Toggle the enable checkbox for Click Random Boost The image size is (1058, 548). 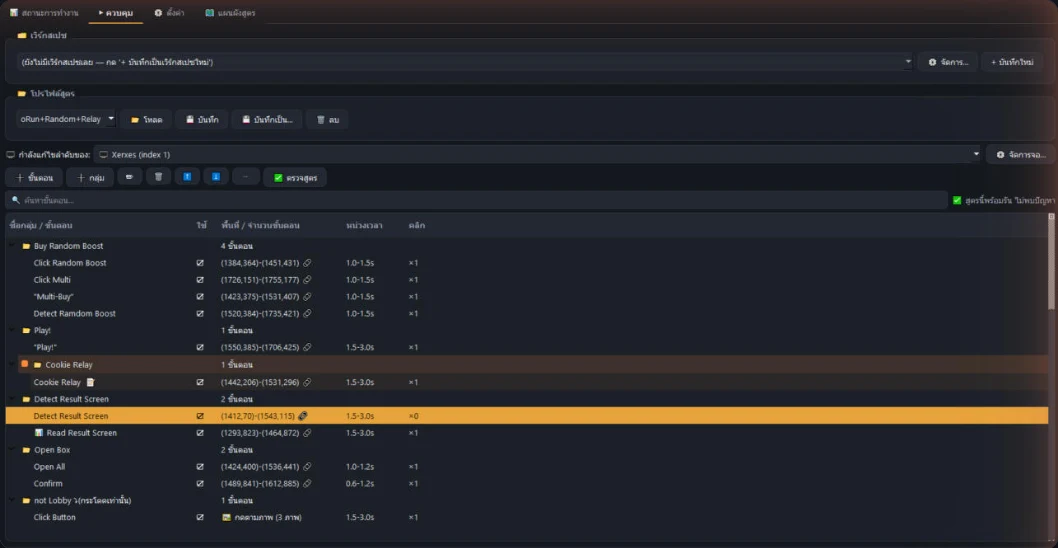(x=200, y=263)
